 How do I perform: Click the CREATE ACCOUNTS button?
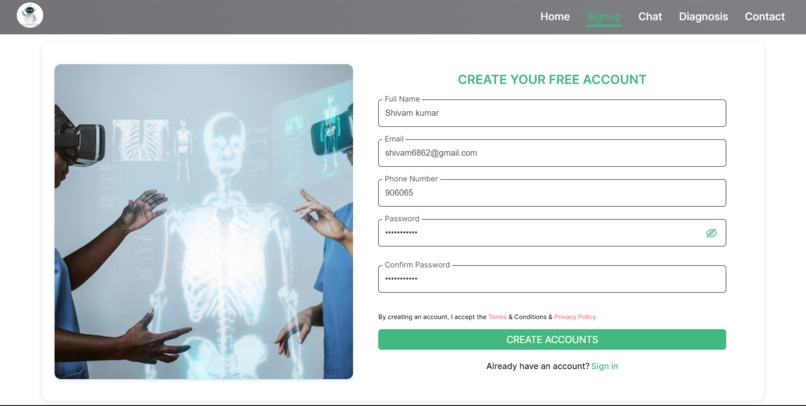[x=552, y=340]
